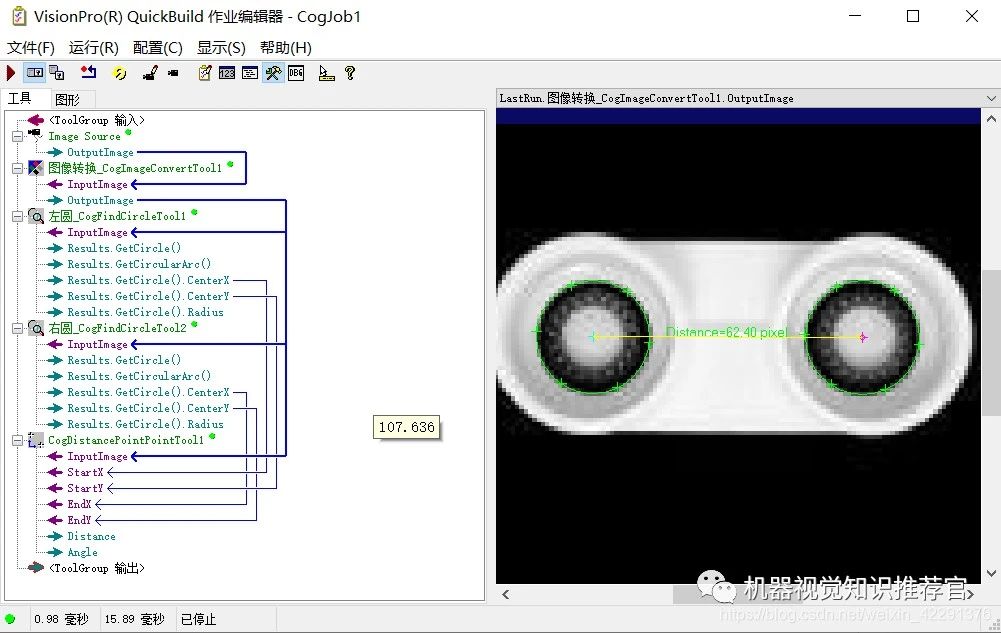Click the 123 results toolbar icon
The width and height of the screenshot is (1001, 633).
click(227, 73)
